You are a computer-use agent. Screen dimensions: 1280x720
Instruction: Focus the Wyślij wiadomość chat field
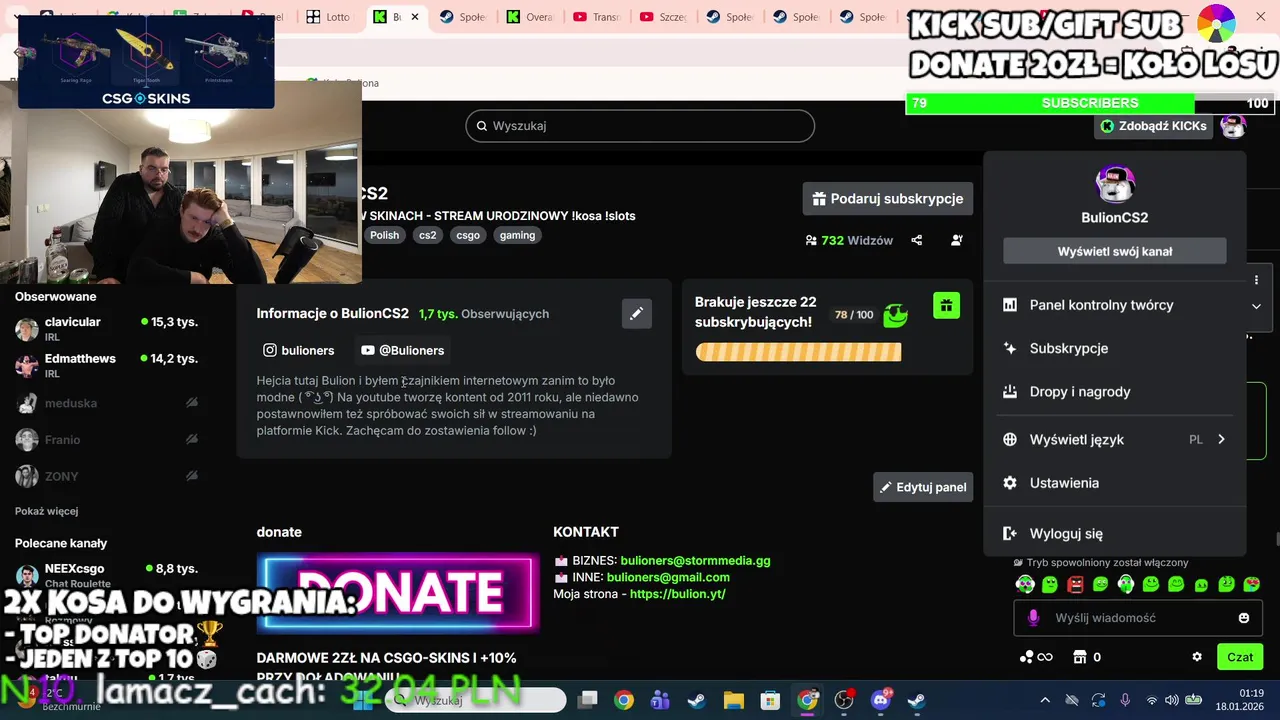point(1138,618)
